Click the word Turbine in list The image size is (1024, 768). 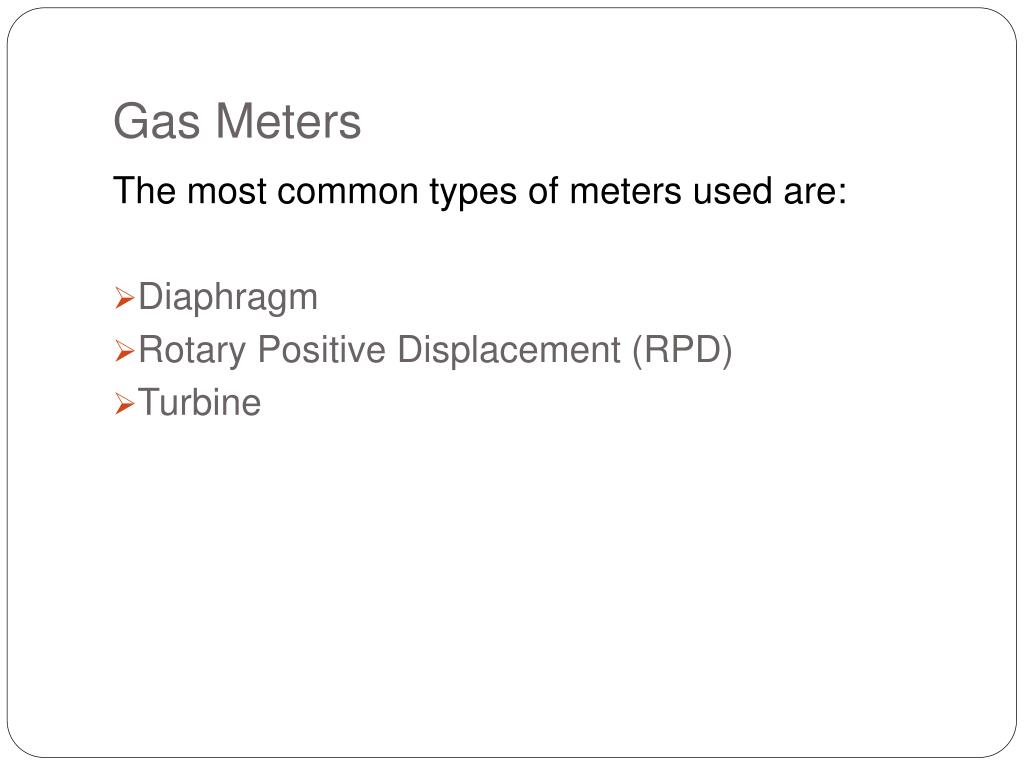pos(200,402)
